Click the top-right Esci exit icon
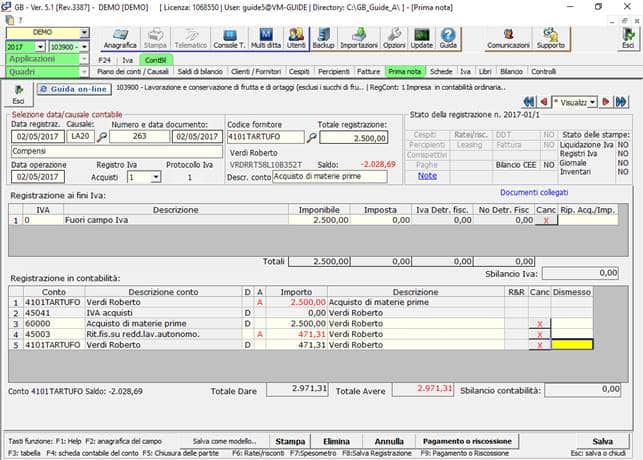 tap(628, 39)
